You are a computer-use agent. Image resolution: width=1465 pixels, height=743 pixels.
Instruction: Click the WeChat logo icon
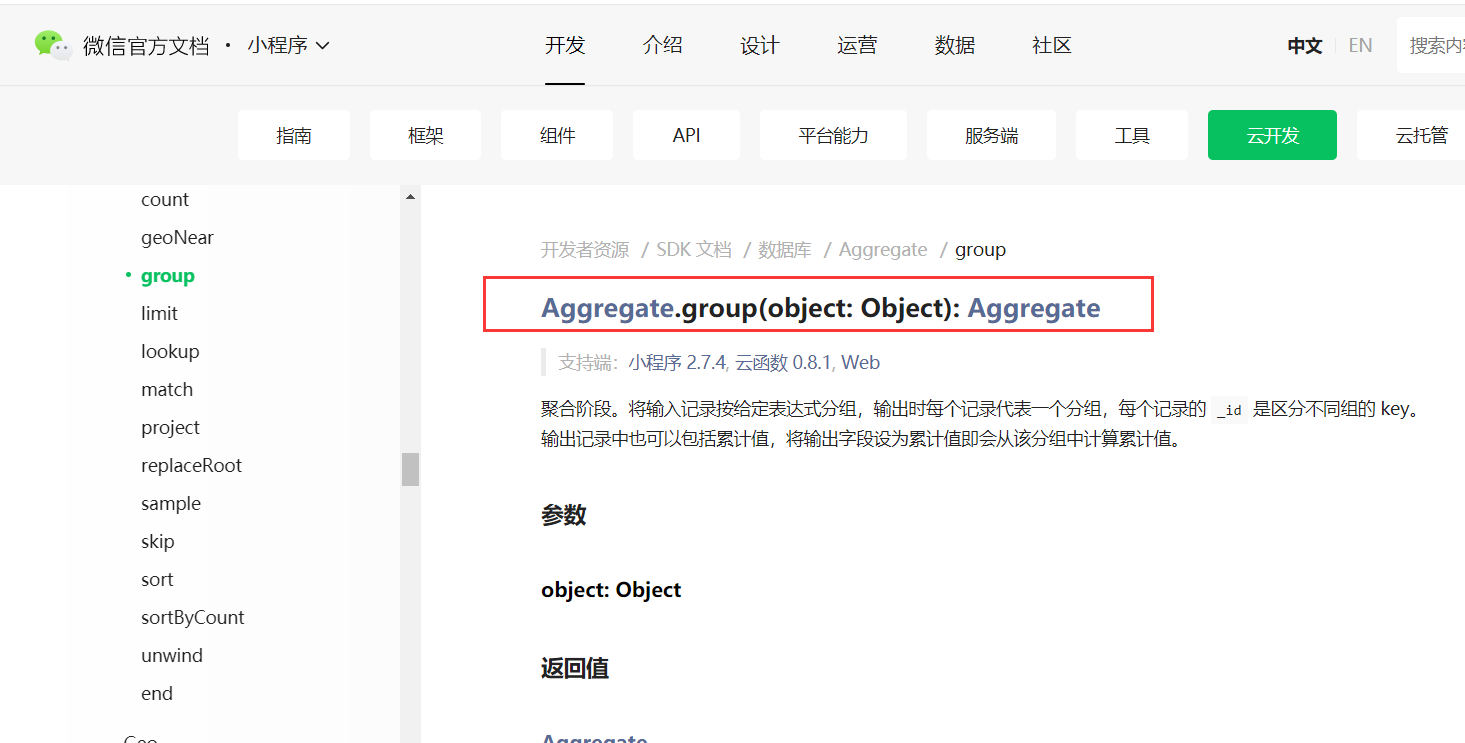click(53, 45)
